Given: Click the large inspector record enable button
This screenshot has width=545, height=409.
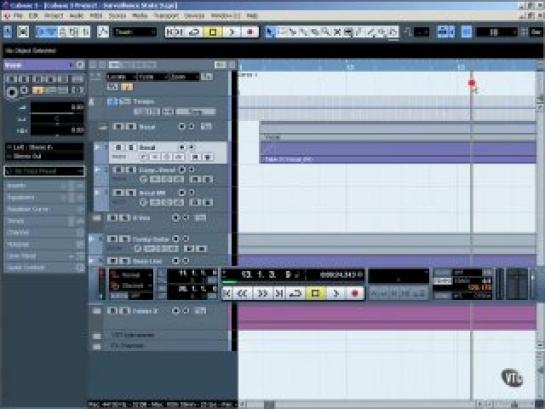Looking at the screenshot, I should click(x=12, y=93).
